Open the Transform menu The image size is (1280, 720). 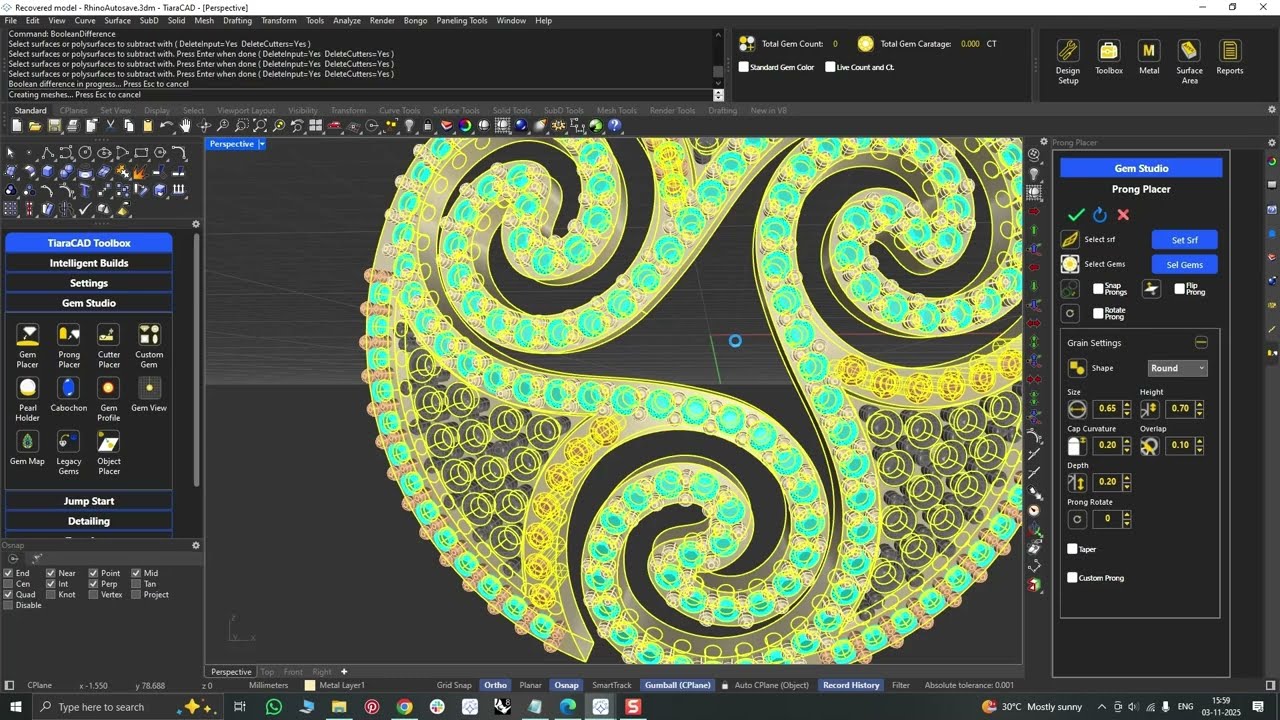click(x=278, y=20)
